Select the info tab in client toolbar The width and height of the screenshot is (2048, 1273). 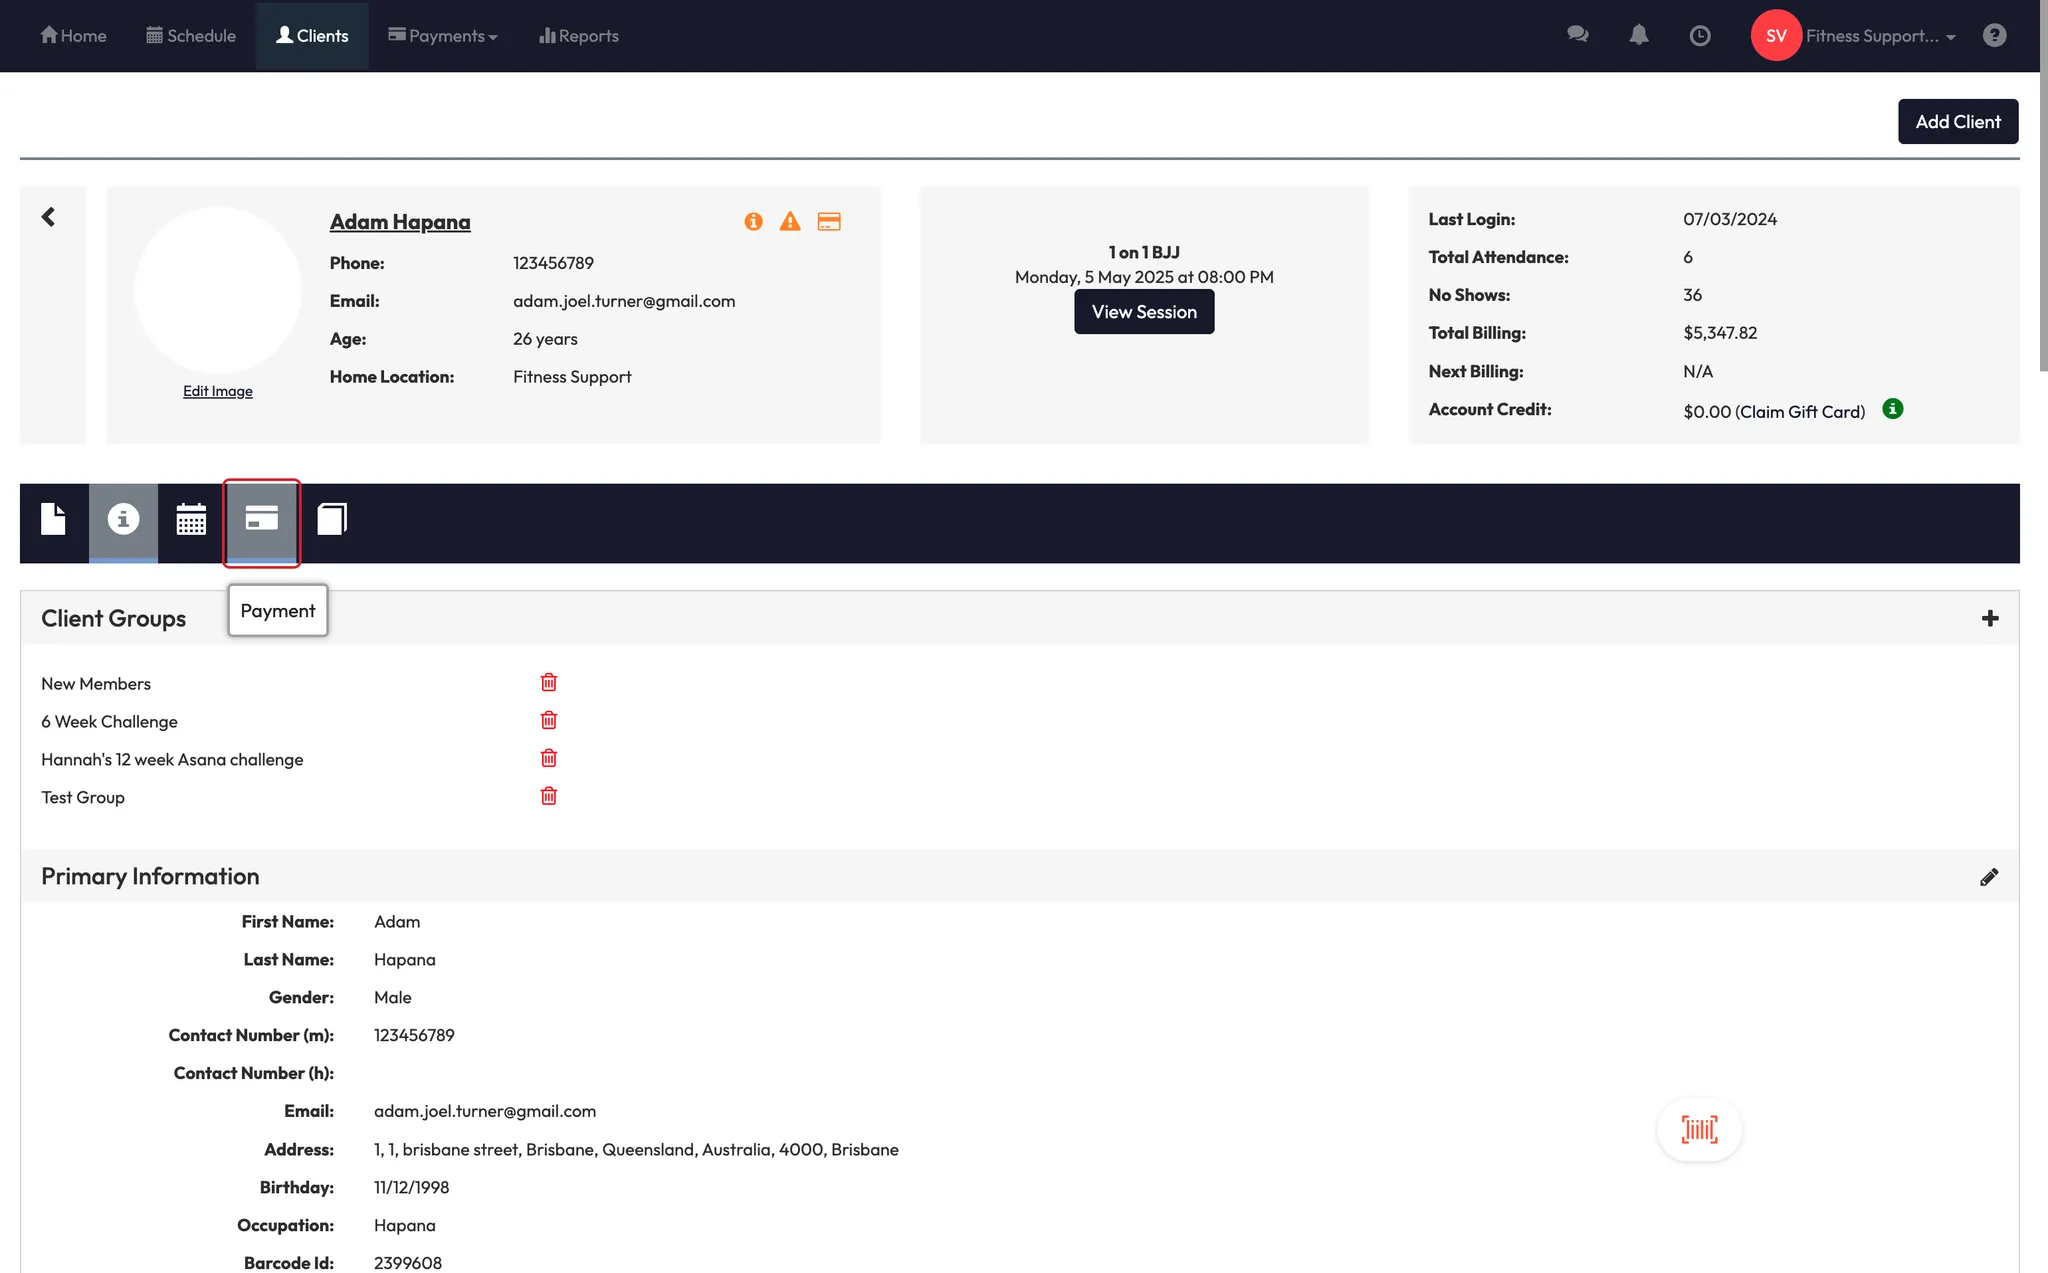coord(123,519)
